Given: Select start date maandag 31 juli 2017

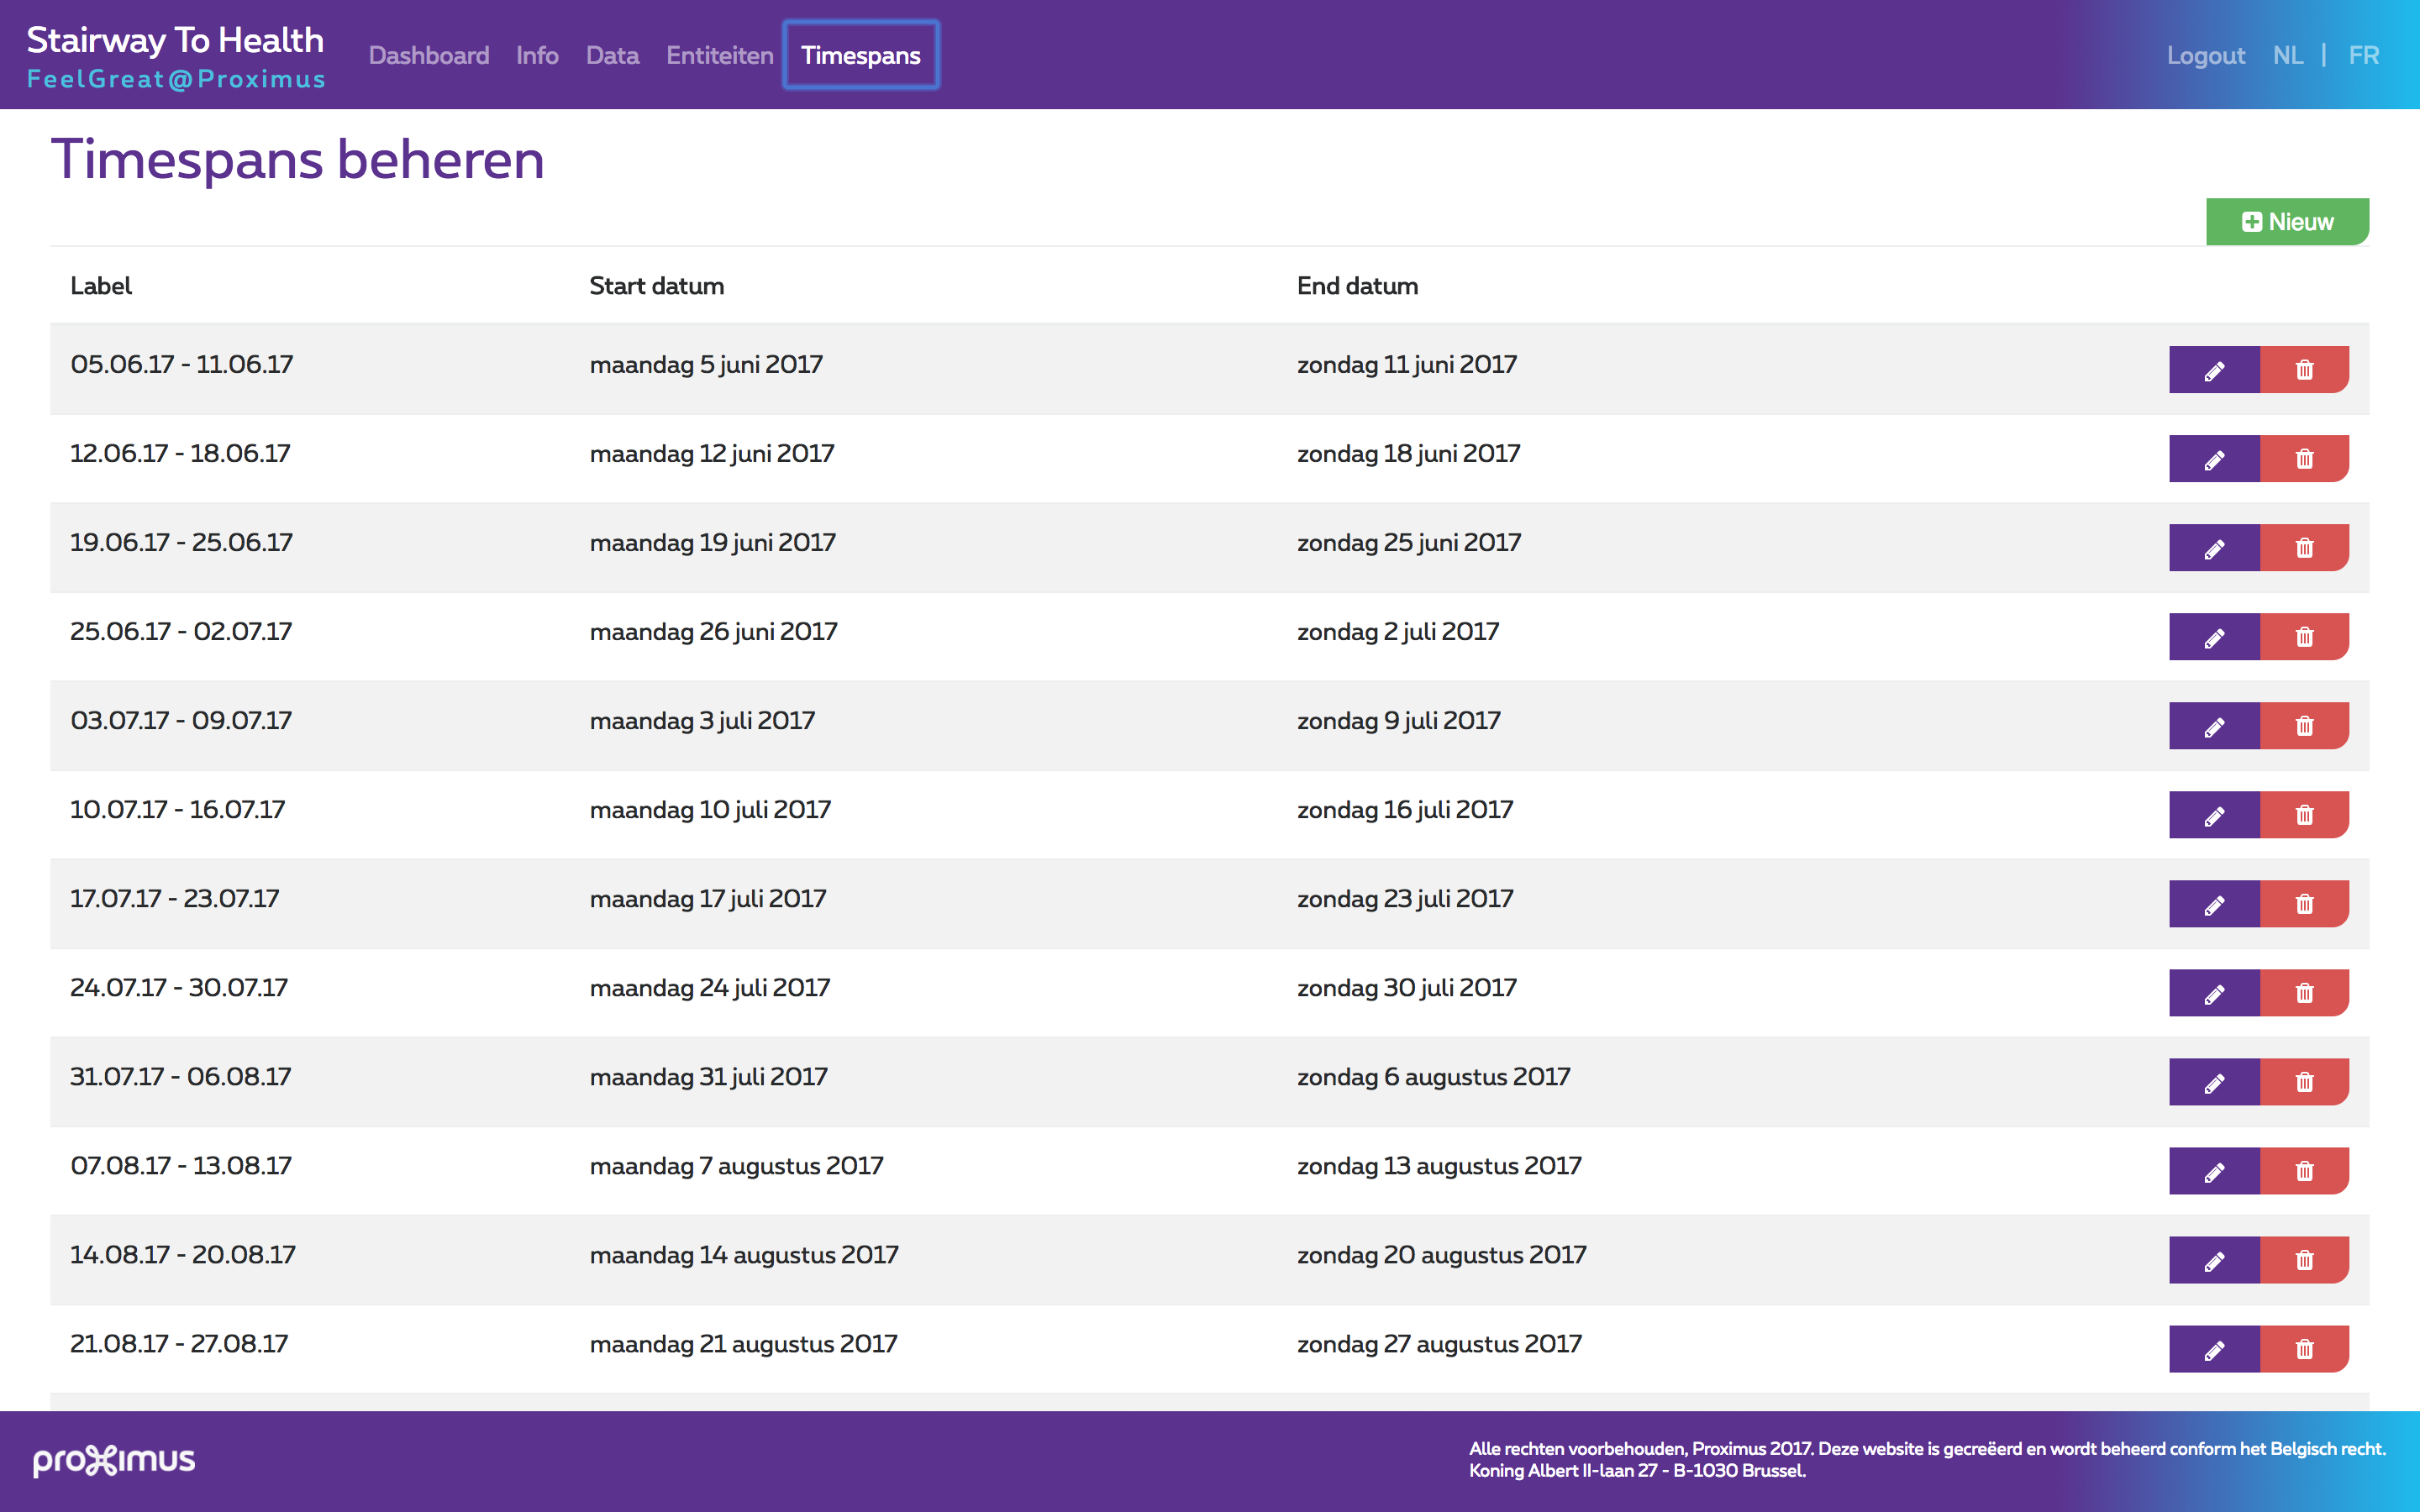Looking at the screenshot, I should tap(708, 1077).
